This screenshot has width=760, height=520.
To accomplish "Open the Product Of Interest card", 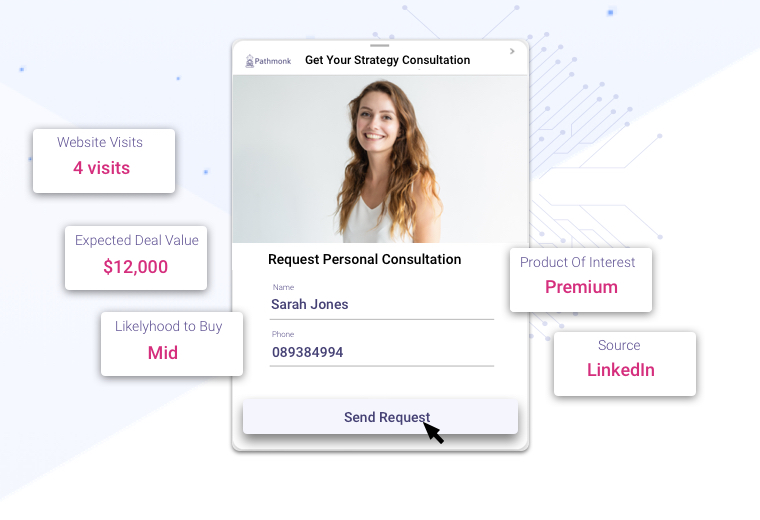I will pyautogui.click(x=581, y=280).
